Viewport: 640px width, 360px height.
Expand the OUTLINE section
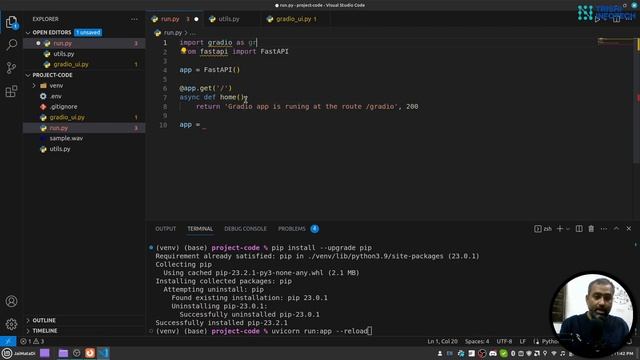click(x=44, y=320)
